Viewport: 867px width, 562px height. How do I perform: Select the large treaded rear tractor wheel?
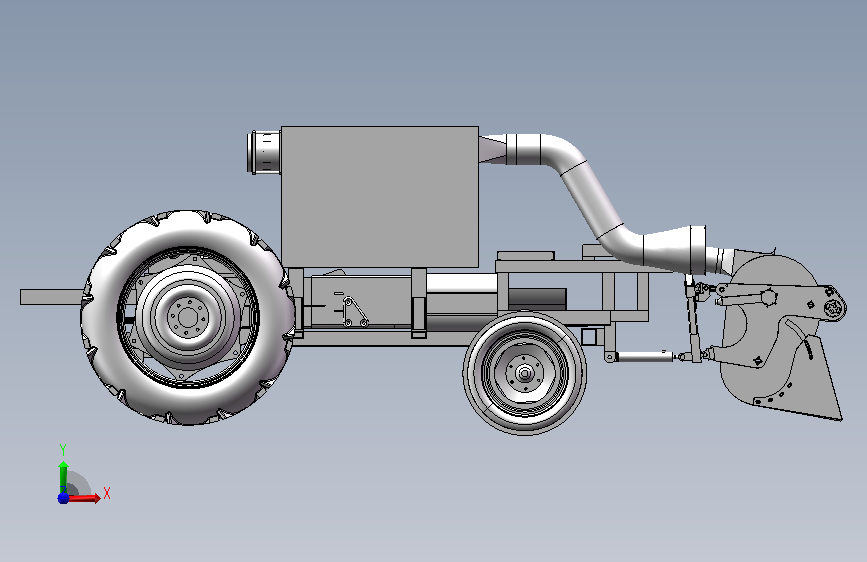(188, 317)
